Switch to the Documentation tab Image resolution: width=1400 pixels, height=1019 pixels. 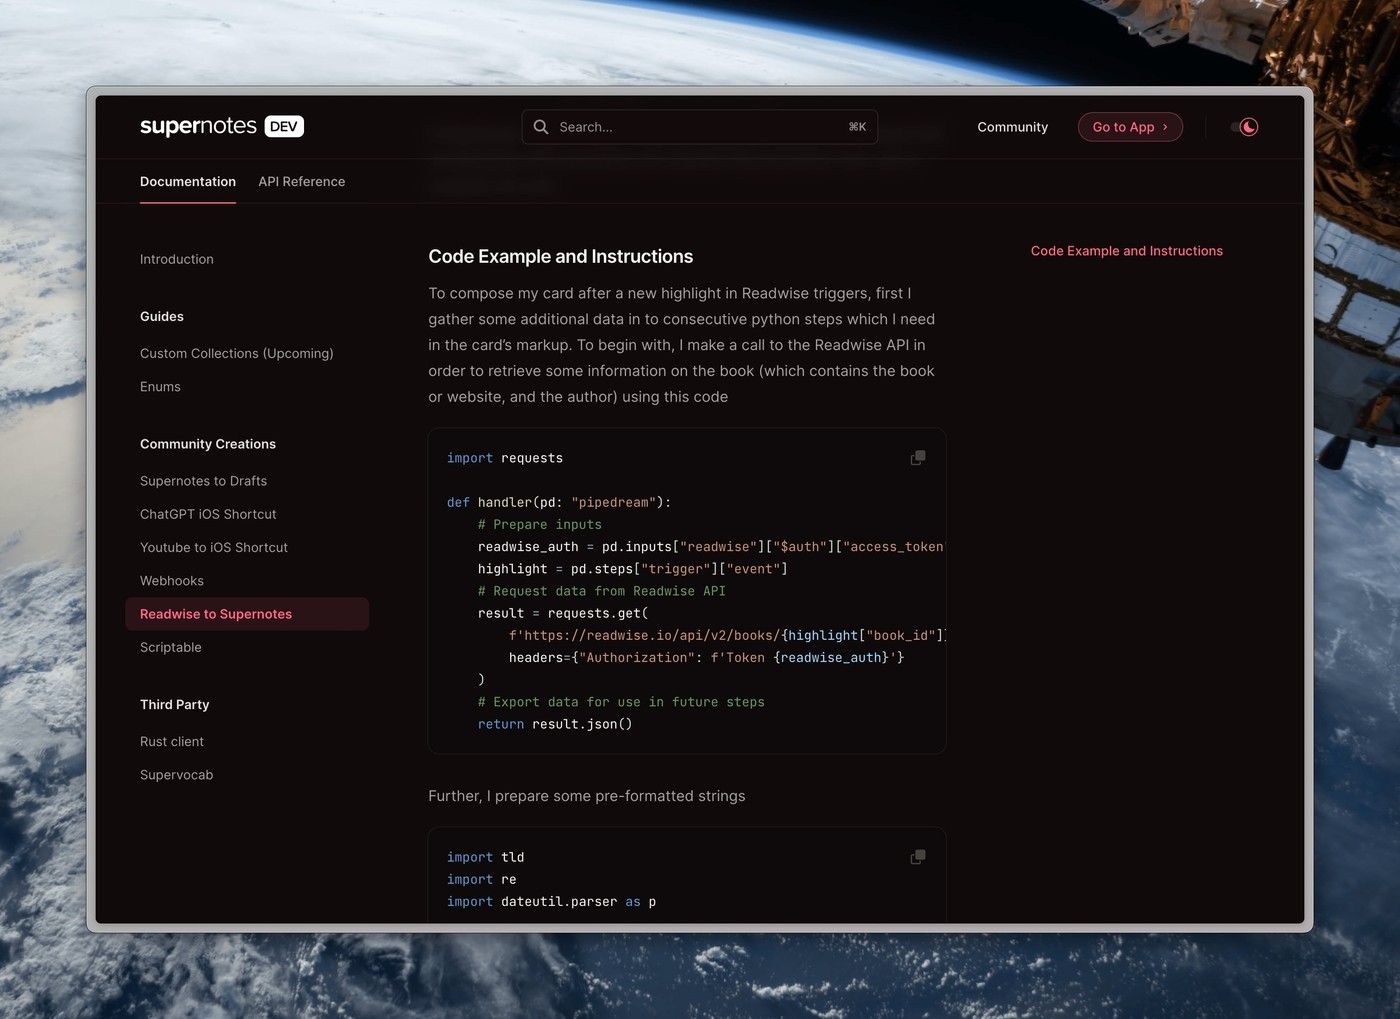coord(187,182)
